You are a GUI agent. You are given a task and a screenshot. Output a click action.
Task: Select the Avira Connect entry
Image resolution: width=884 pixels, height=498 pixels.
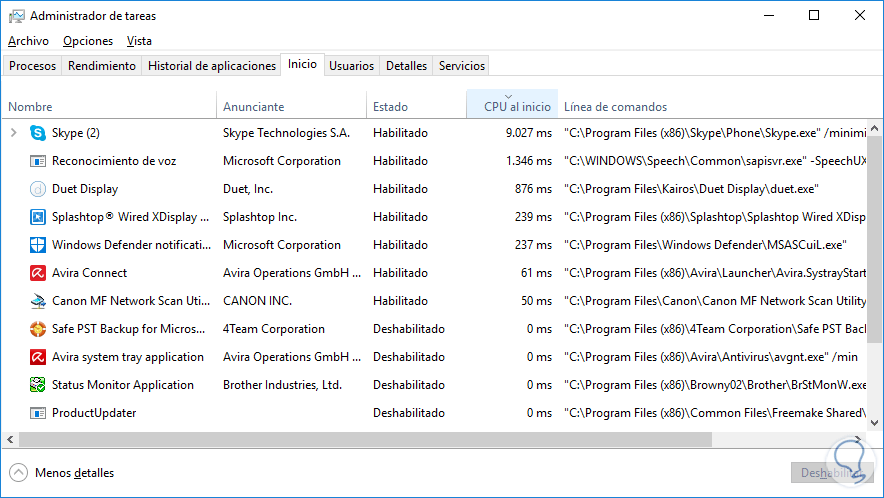tap(90, 273)
